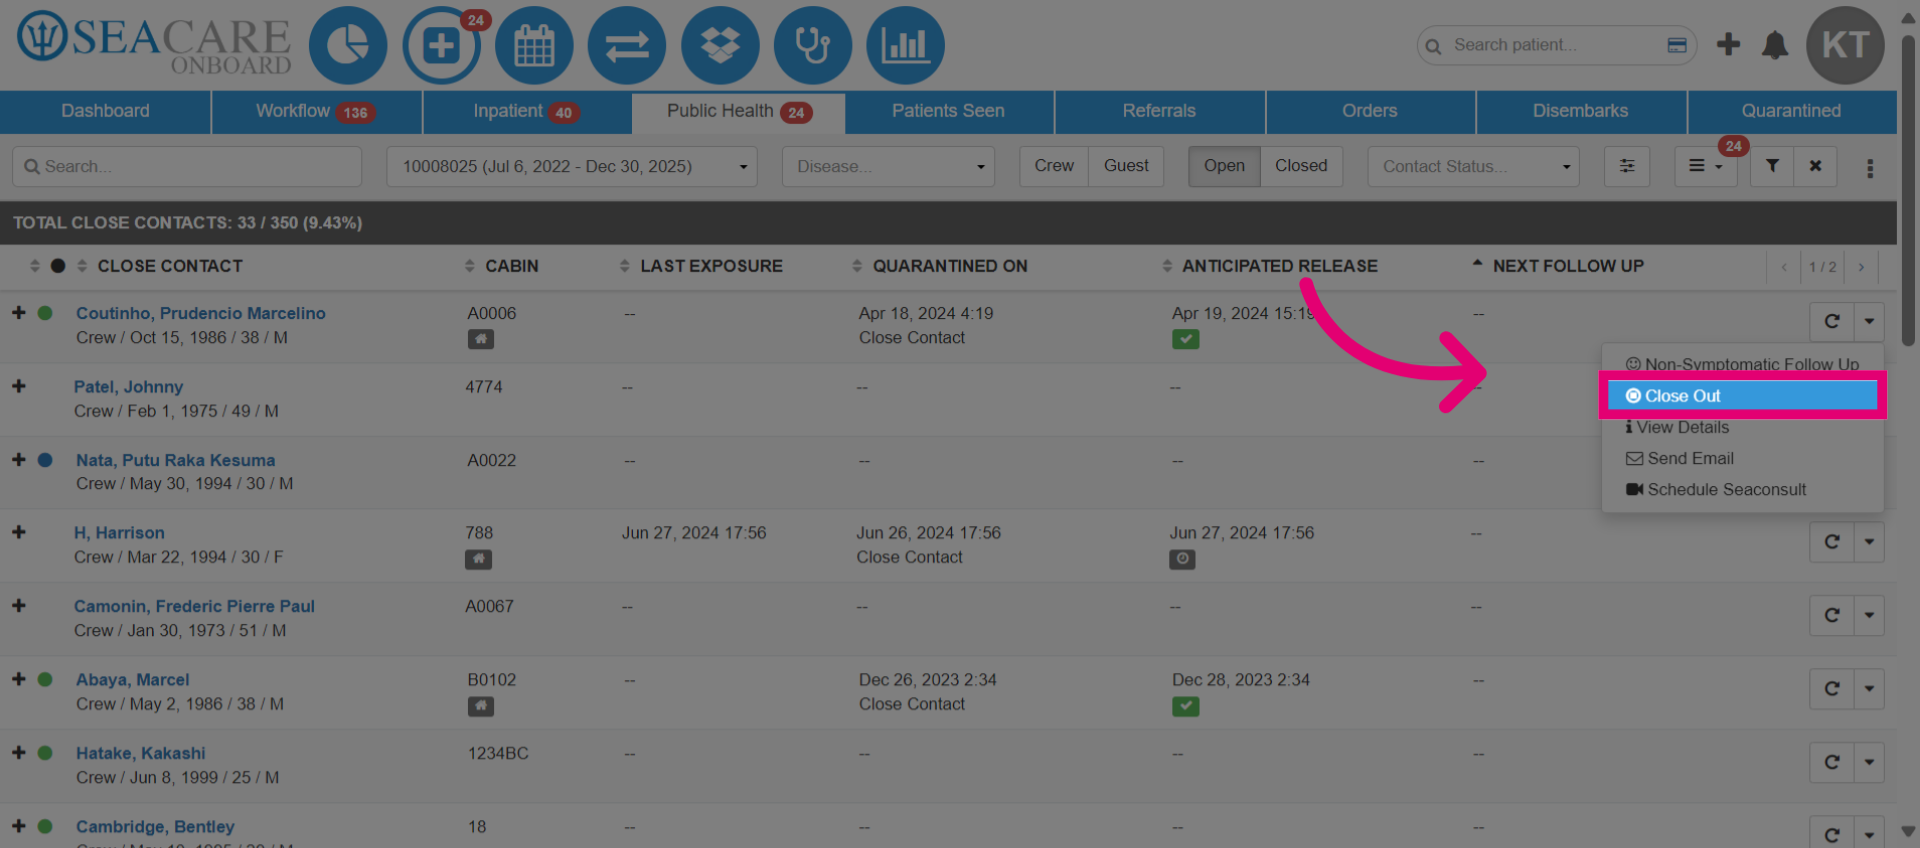Screen dimensions: 1920x848
Task: Select View Details menu entry
Action: (x=1743, y=427)
